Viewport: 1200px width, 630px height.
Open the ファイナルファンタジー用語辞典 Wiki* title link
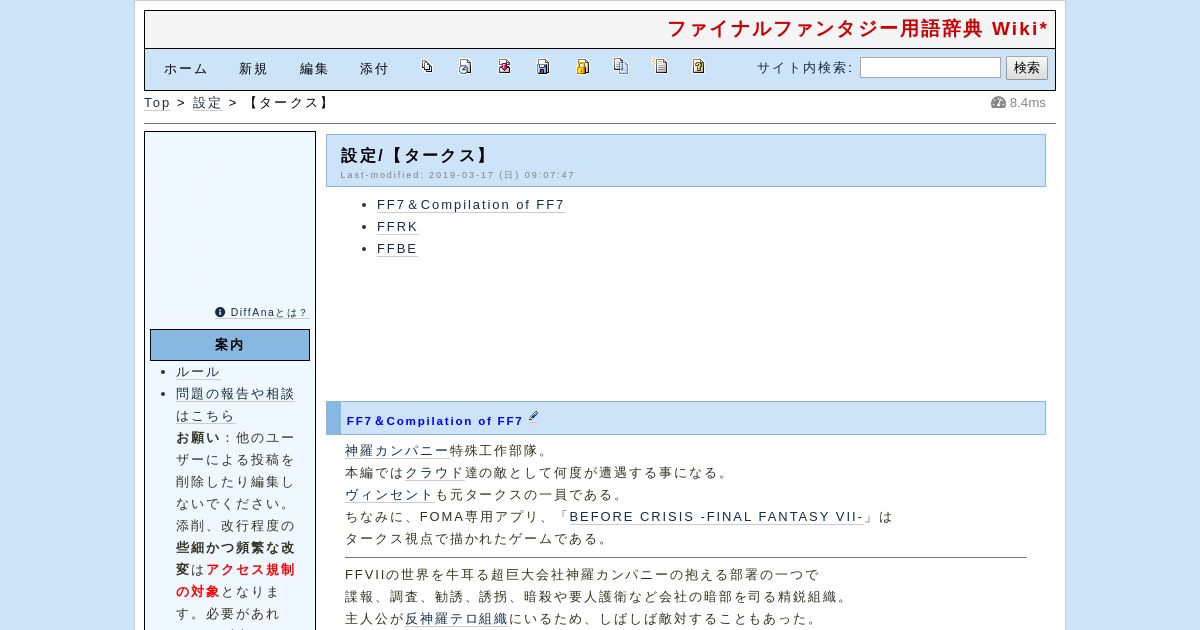pyautogui.click(x=857, y=29)
